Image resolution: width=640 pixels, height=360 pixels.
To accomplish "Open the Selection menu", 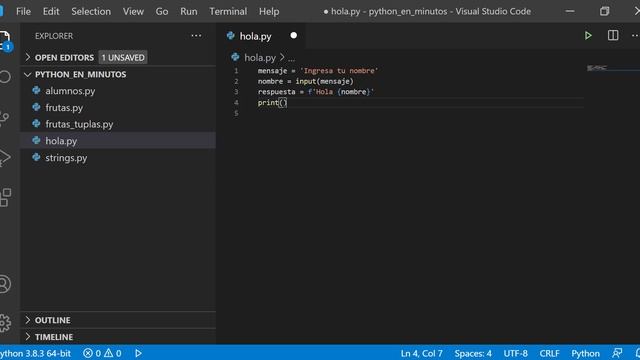I will 91,11.
